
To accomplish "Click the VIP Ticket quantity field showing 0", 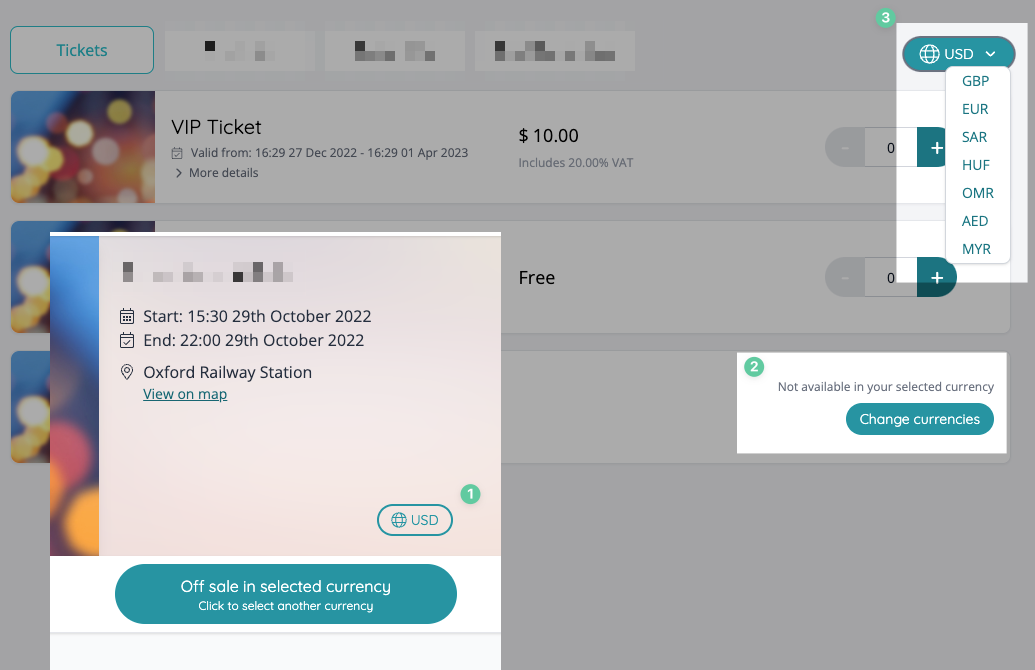I will pos(889,147).
